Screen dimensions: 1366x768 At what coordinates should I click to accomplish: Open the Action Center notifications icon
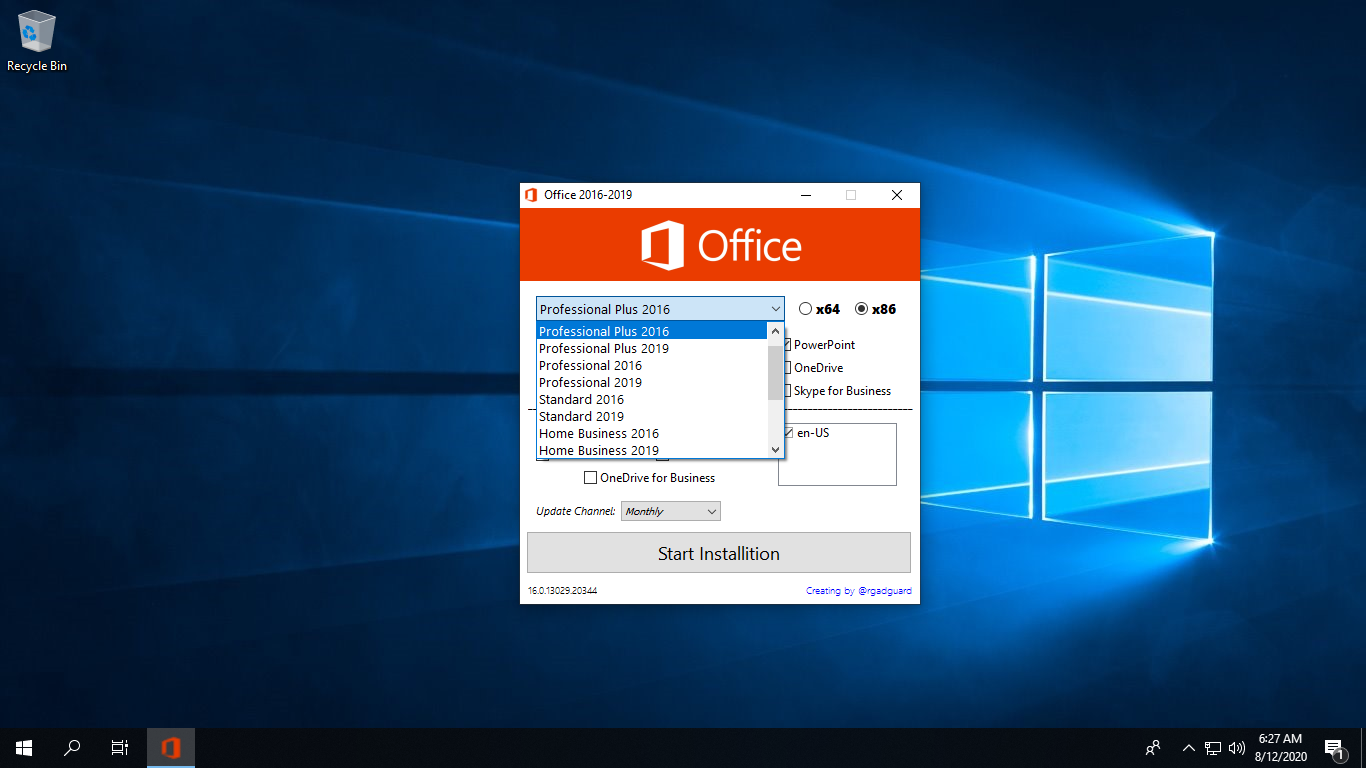point(1333,747)
